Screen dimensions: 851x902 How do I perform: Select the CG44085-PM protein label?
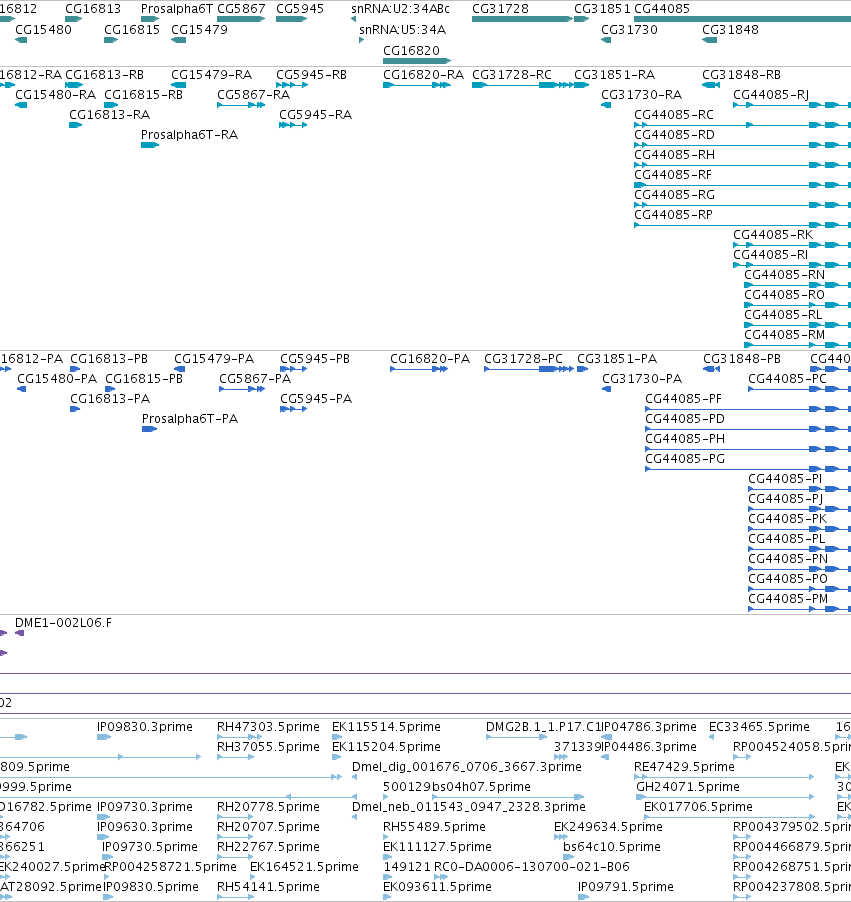tap(788, 598)
